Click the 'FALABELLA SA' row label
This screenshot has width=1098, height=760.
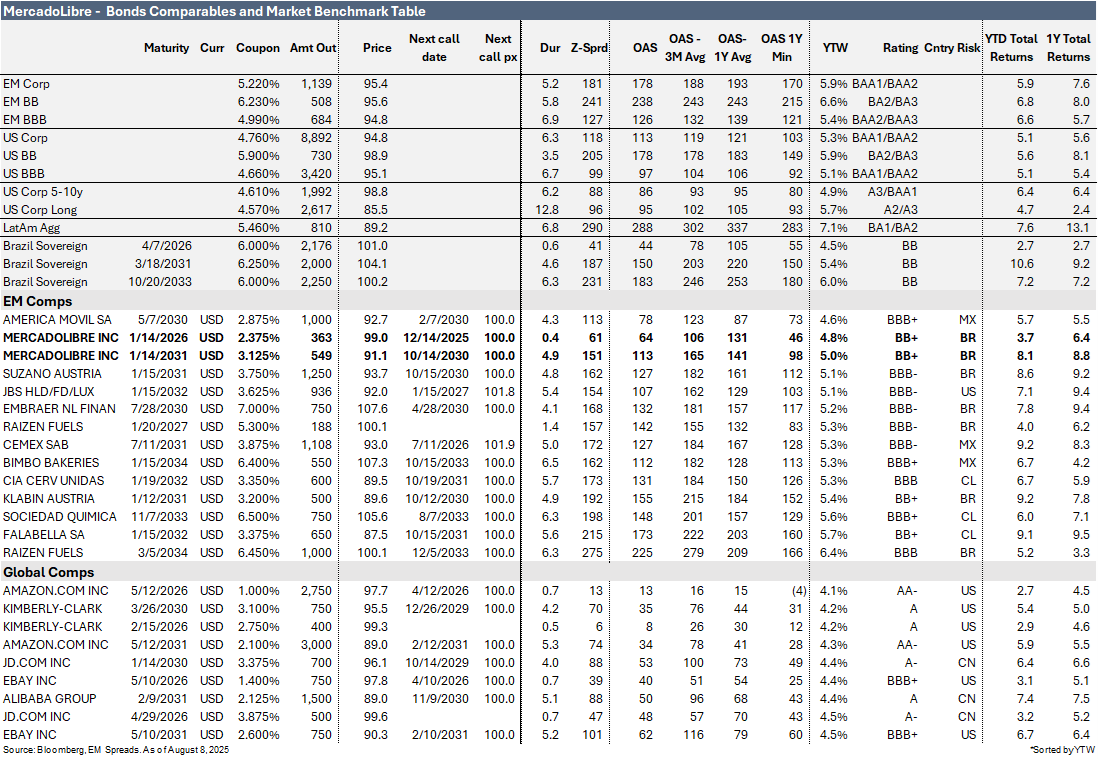click(43, 535)
